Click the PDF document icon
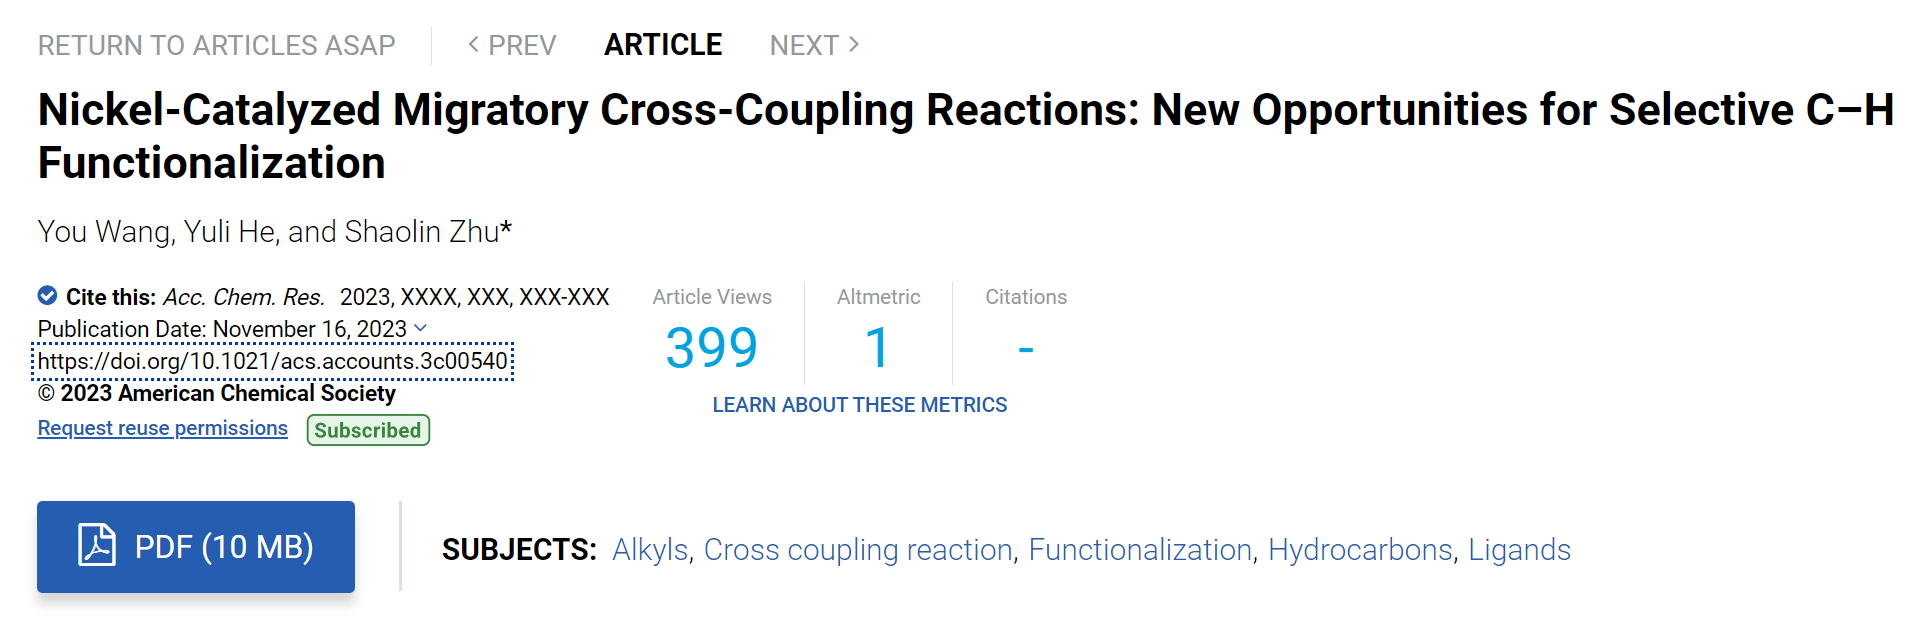This screenshot has height=624, width=1931. pyautogui.click(x=97, y=545)
